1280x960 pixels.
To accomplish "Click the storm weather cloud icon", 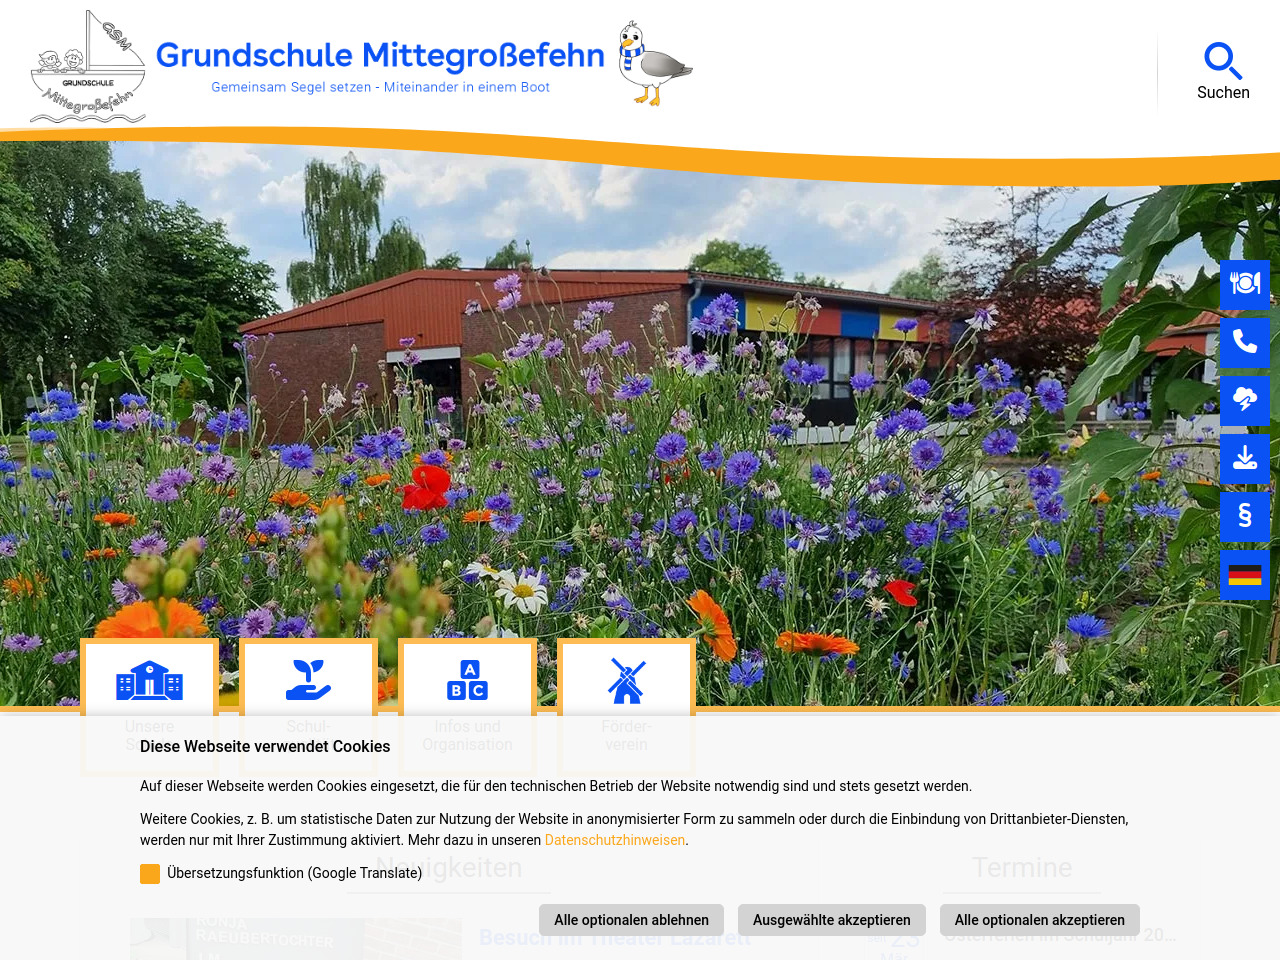I will [1244, 400].
